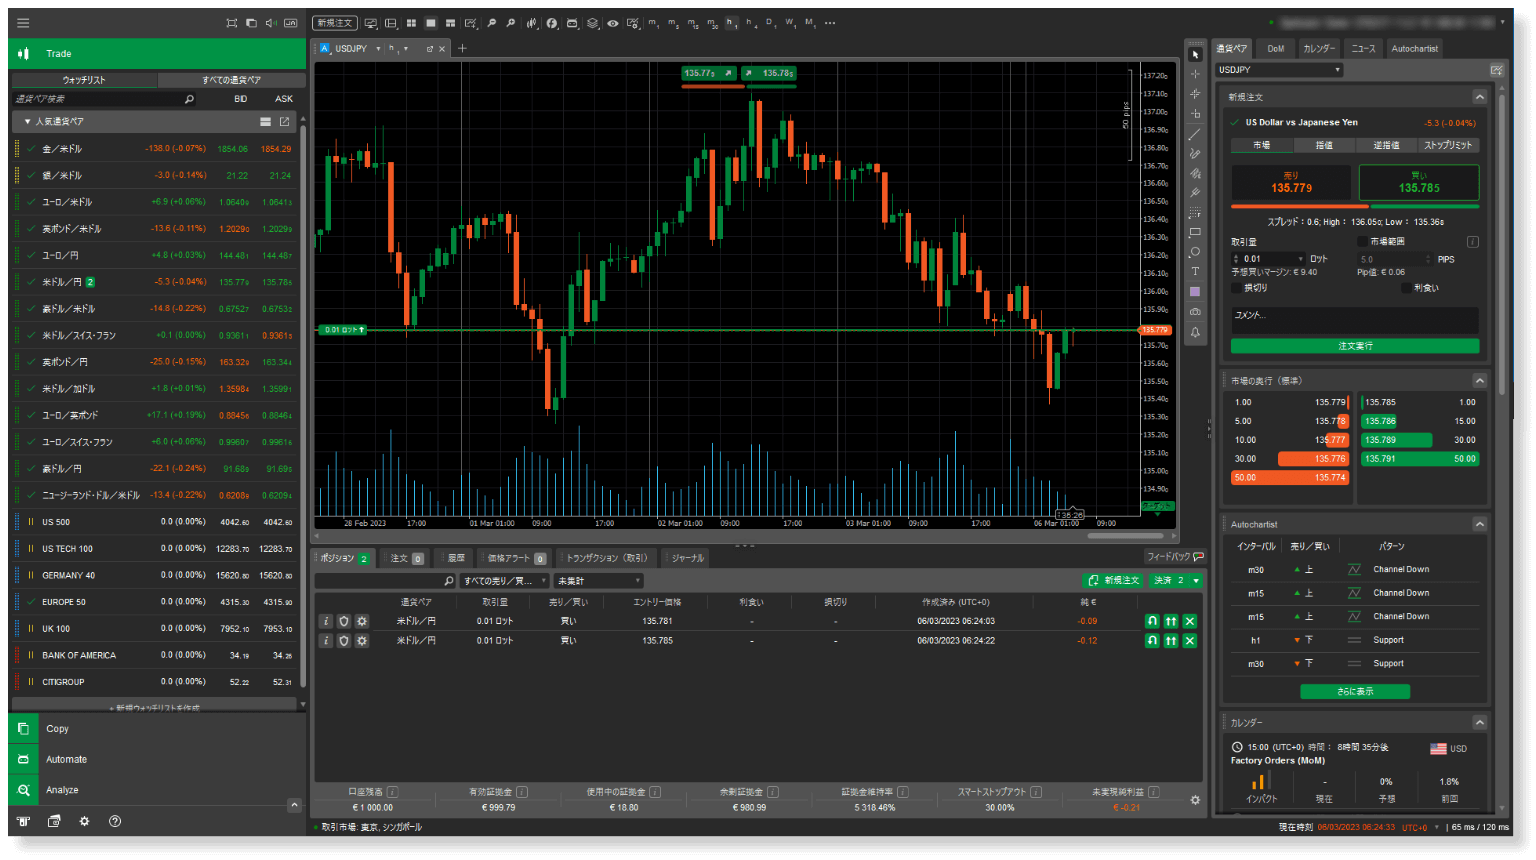The image size is (1536, 860).
Task: Open help question mark icon
Action: click(x=115, y=821)
